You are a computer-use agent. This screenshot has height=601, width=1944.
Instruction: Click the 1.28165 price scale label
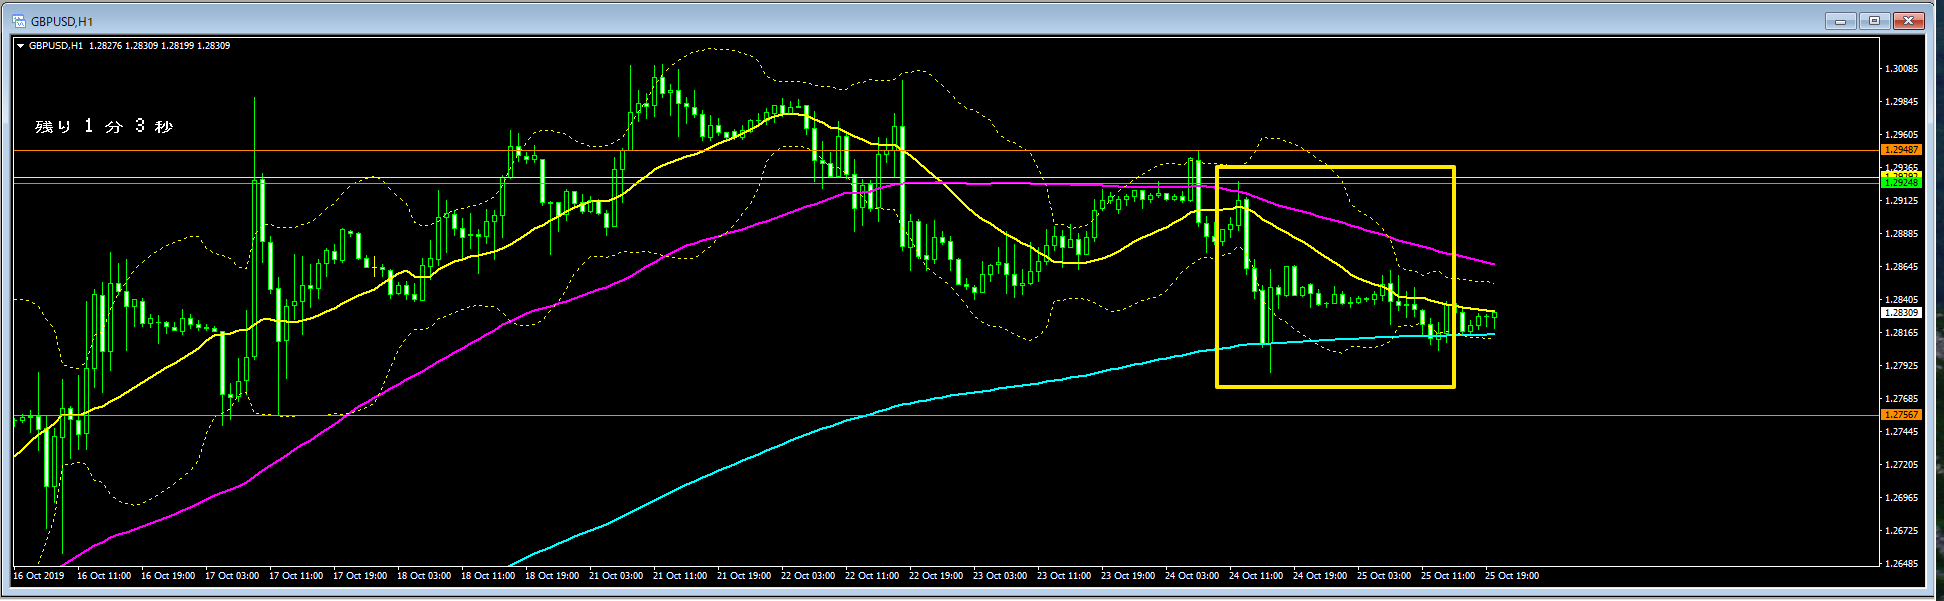tap(1902, 333)
